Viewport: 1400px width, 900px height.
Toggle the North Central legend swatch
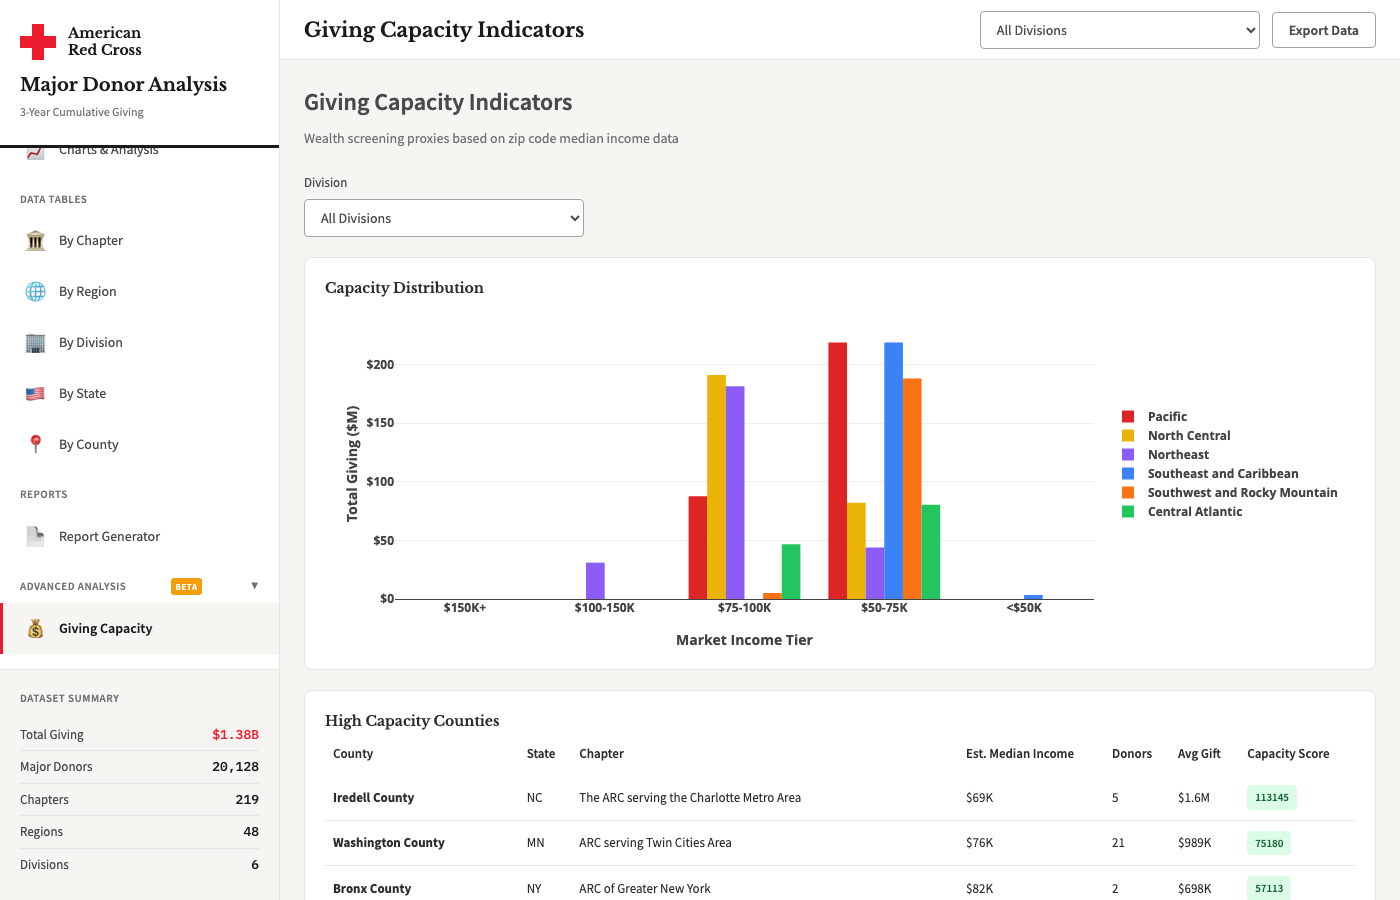click(1128, 436)
